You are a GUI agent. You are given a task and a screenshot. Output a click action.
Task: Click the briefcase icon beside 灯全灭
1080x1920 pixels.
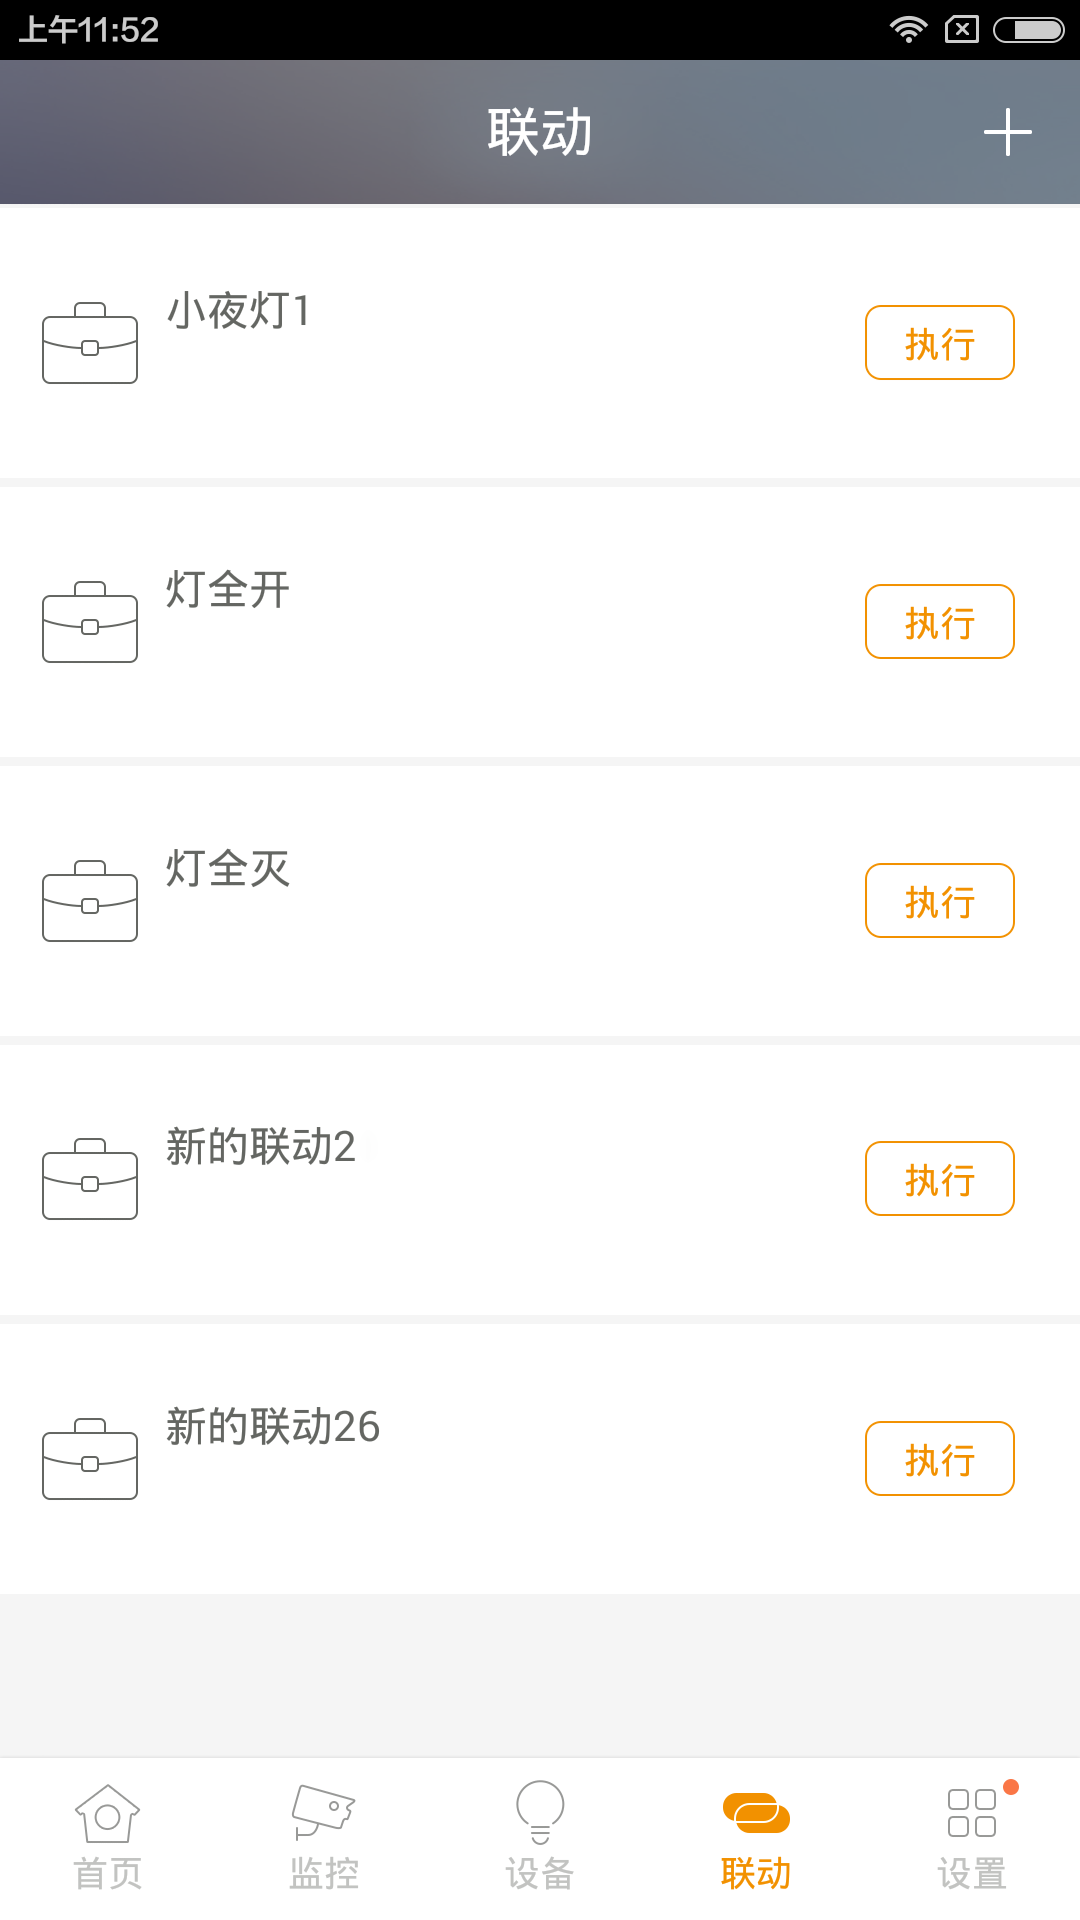tap(90, 901)
